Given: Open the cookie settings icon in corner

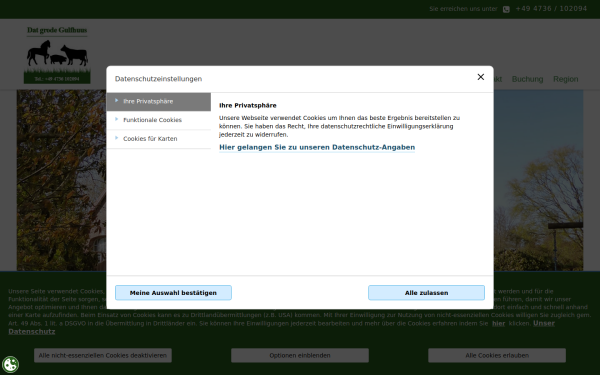Looking at the screenshot, I should point(10,365).
